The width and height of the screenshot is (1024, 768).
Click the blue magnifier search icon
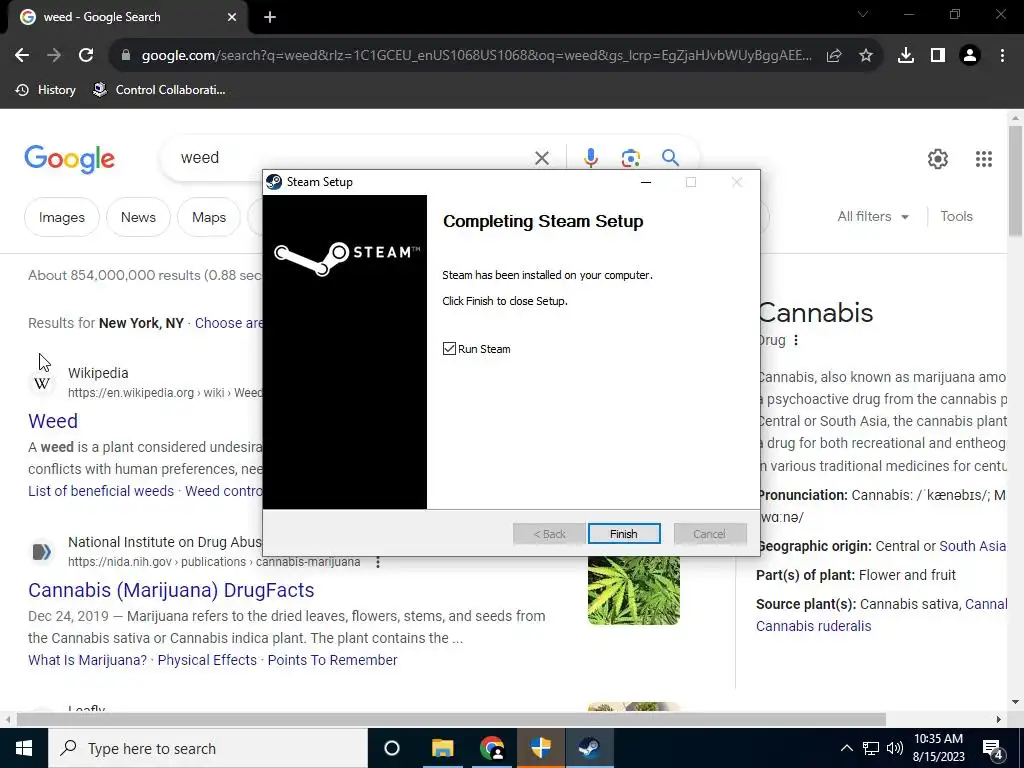670,157
